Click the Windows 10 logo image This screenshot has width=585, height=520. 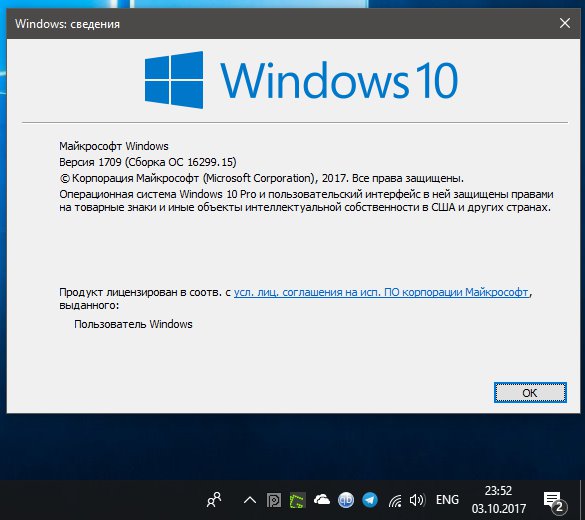pos(301,80)
